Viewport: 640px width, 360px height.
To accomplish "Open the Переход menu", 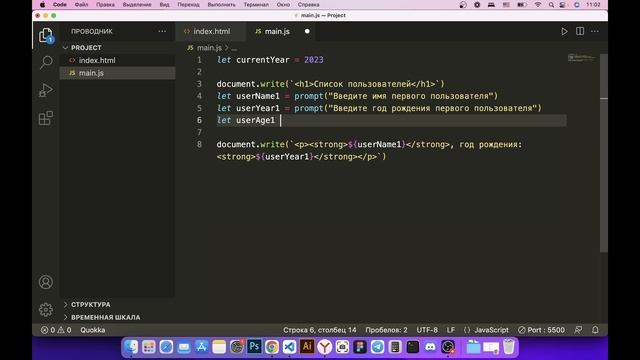I will click(x=189, y=5).
